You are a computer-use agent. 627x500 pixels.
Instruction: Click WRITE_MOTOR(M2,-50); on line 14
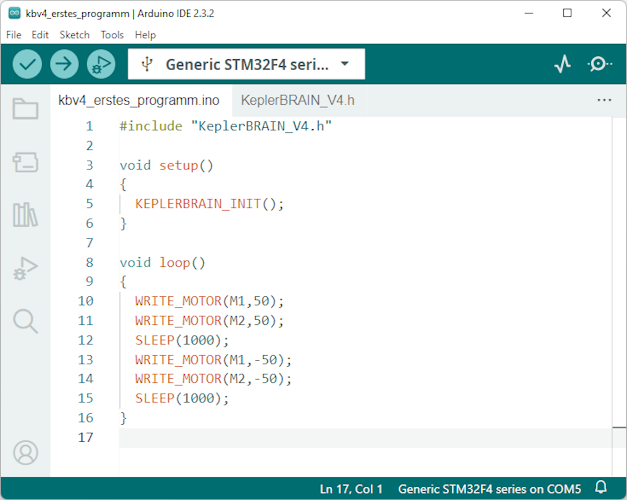point(213,378)
